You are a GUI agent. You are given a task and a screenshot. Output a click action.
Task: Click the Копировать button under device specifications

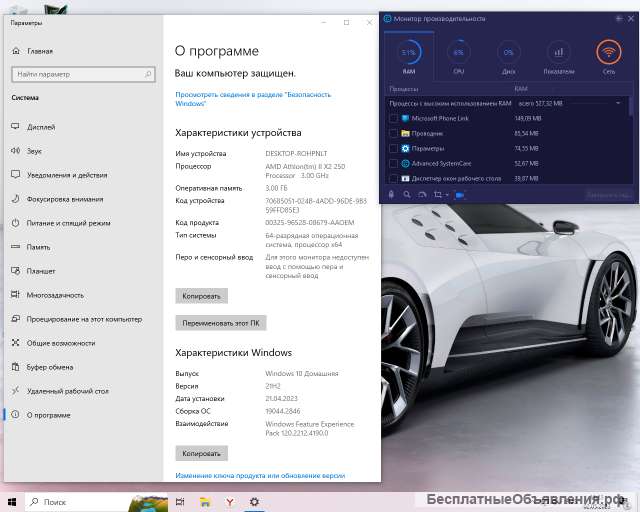coord(201,296)
